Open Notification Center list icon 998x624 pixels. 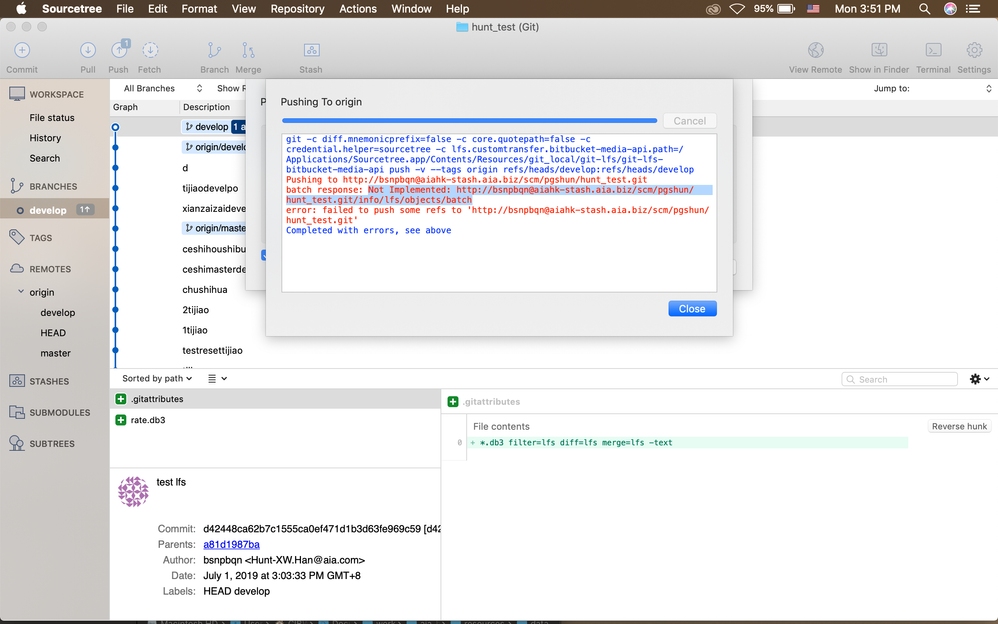click(973, 9)
